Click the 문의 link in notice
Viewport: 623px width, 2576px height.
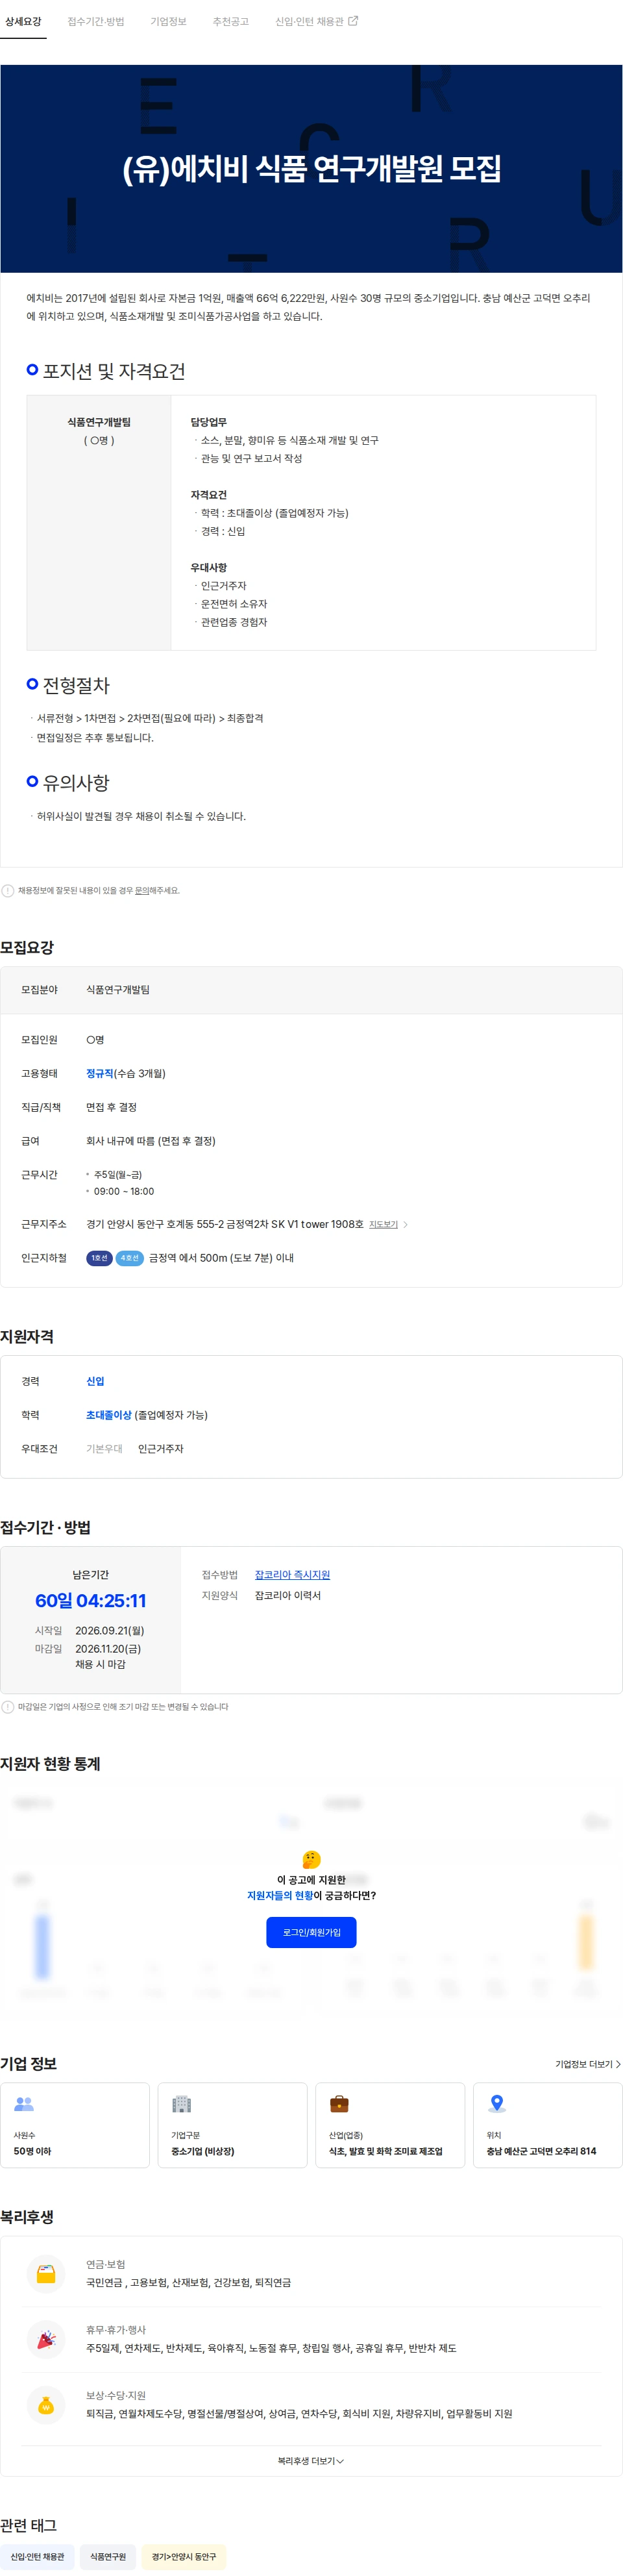[x=142, y=890]
